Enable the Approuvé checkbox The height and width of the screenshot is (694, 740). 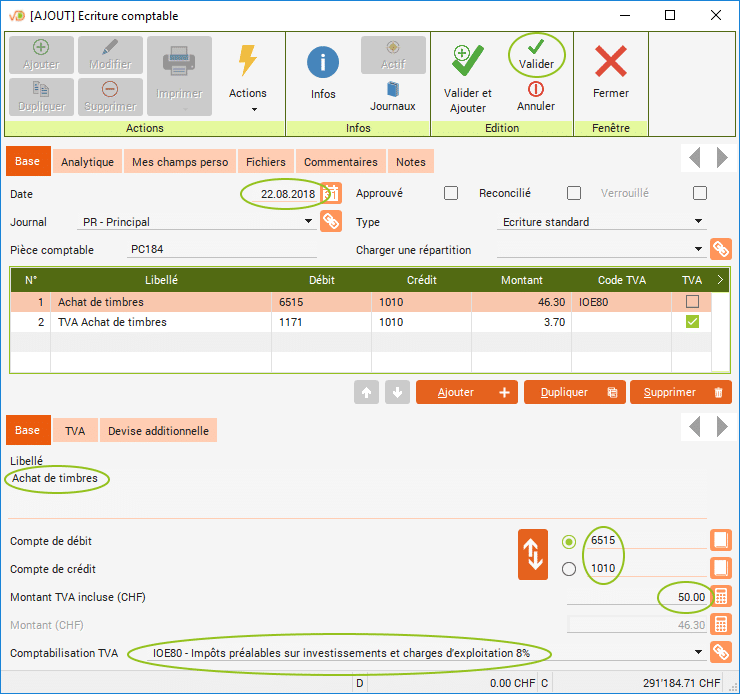[x=451, y=193]
